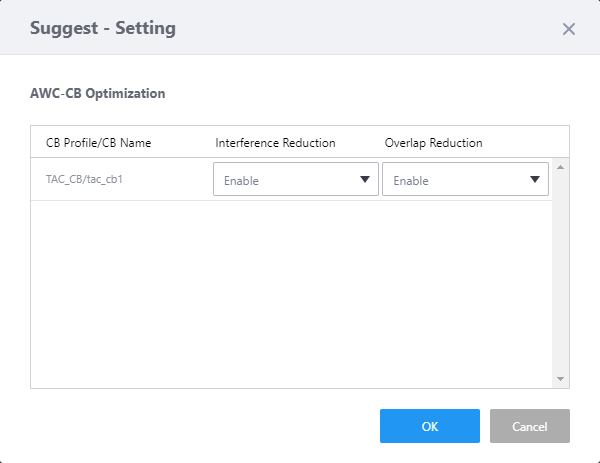Viewport: 600px width, 463px height.
Task: Click the table scrollbar up arrow
Action: click(x=560, y=167)
